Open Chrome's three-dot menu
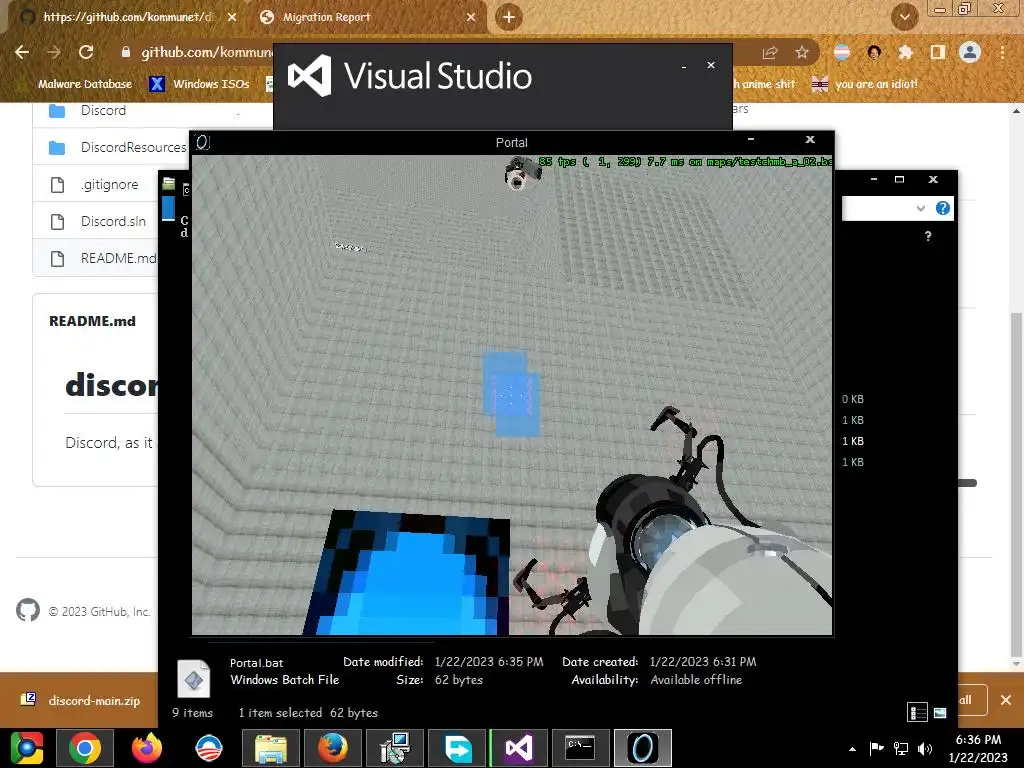 [1002, 52]
